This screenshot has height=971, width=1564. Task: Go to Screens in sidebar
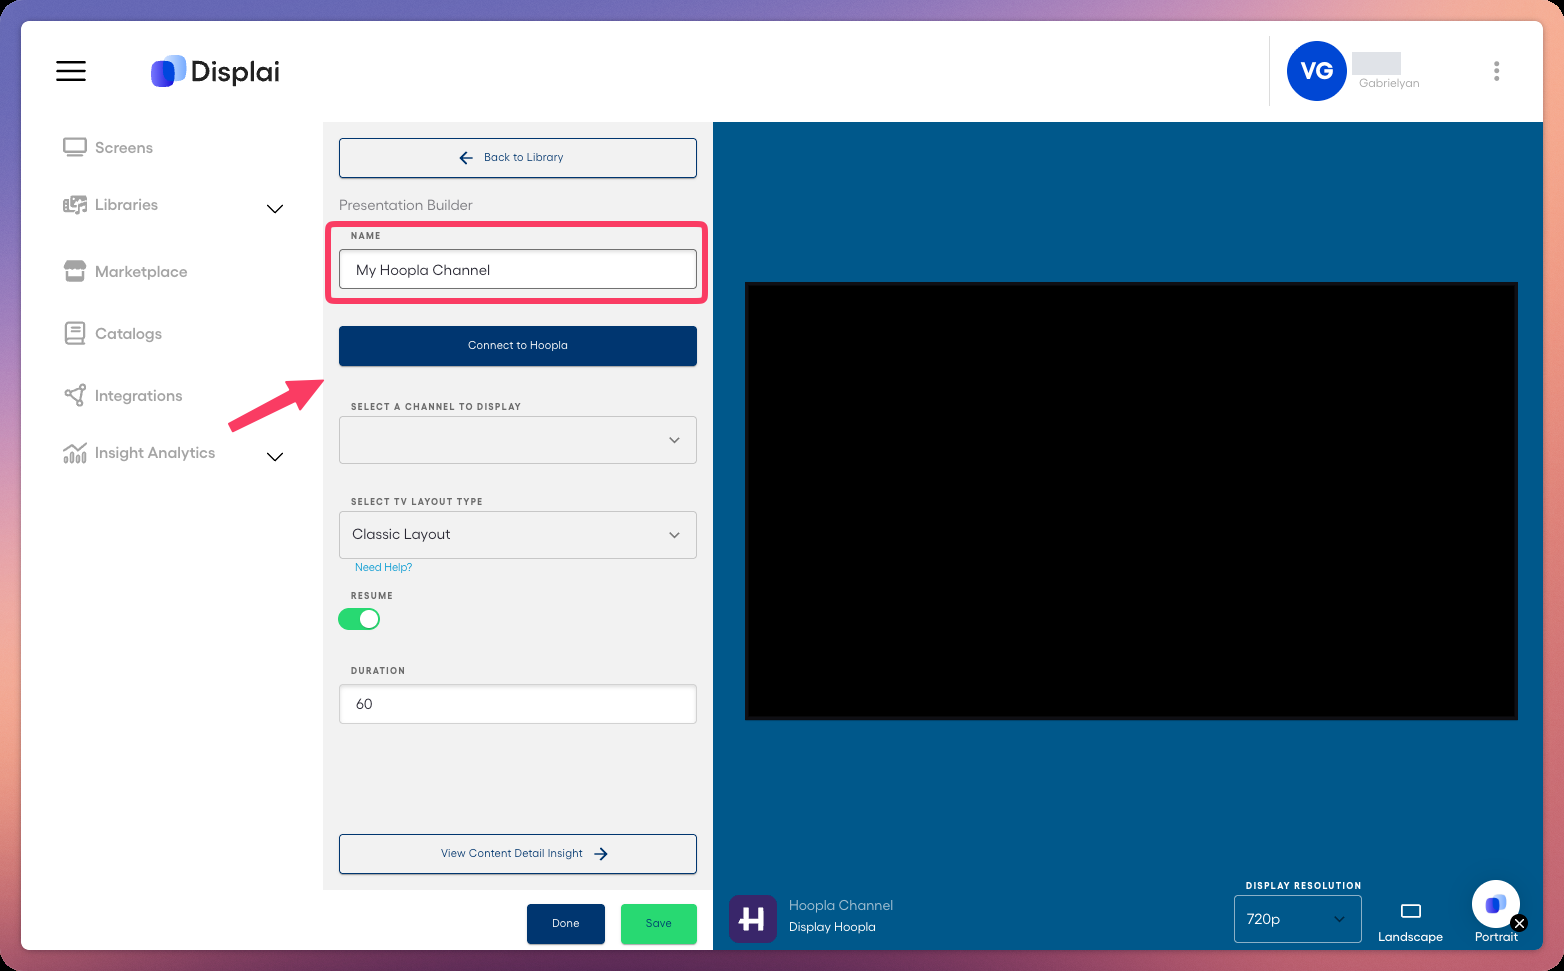tap(124, 147)
